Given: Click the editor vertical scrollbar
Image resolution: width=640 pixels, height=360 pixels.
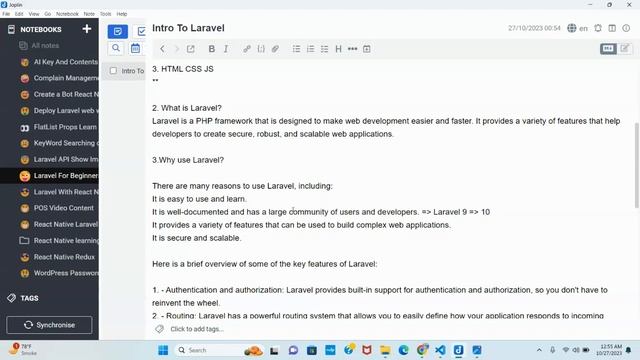Looking at the screenshot, I should coord(637,165).
